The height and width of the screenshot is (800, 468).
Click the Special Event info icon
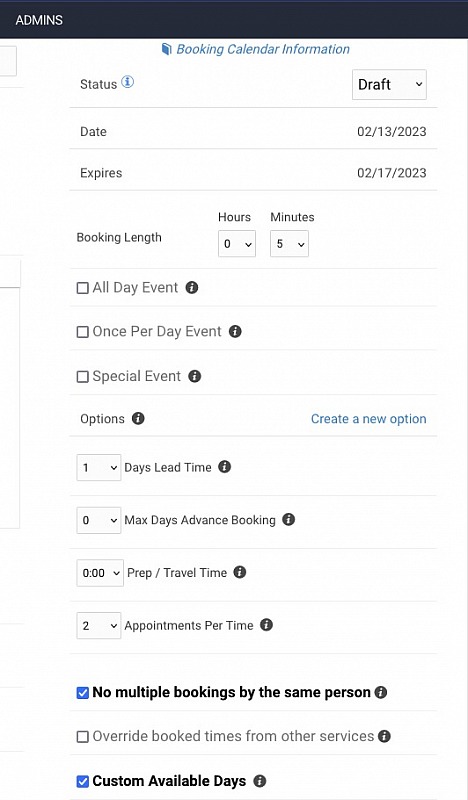click(x=194, y=377)
